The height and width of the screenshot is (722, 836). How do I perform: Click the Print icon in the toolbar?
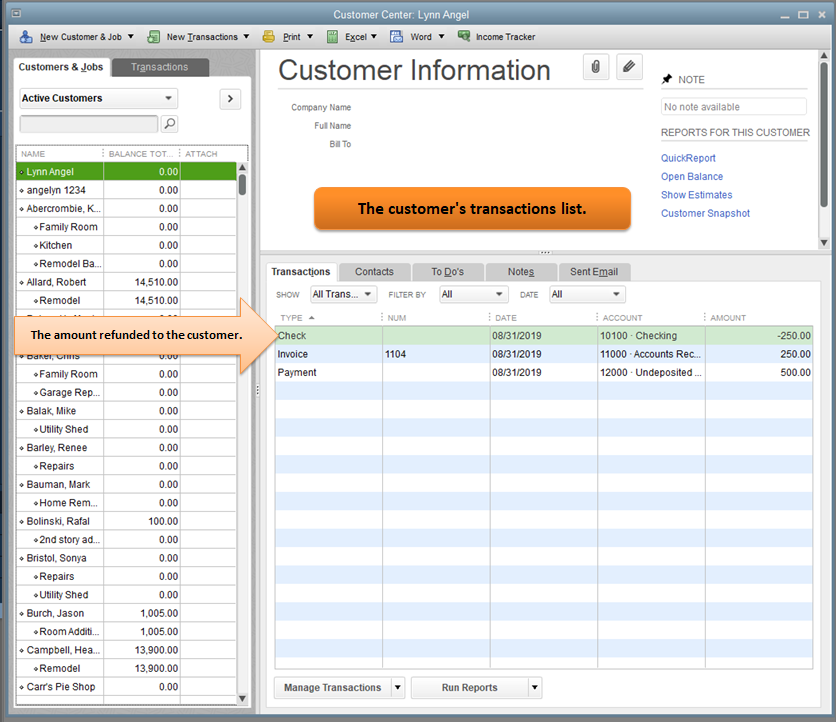(269, 37)
